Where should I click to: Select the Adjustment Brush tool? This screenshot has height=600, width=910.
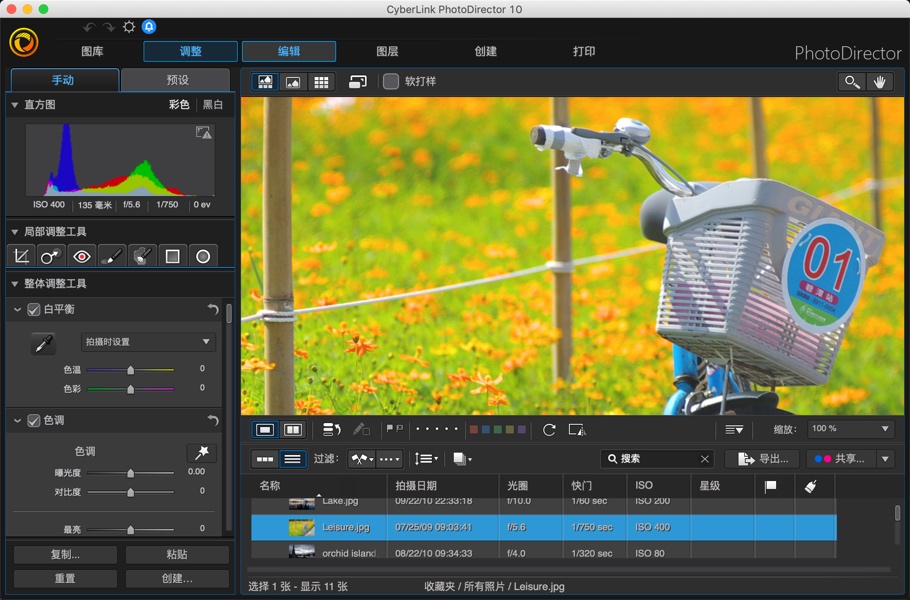[111, 256]
